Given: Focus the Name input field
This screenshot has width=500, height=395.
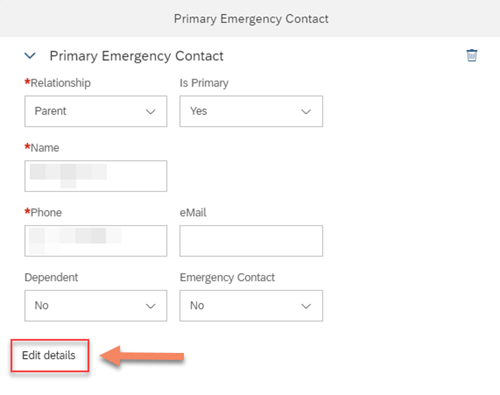Looking at the screenshot, I should [96, 176].
